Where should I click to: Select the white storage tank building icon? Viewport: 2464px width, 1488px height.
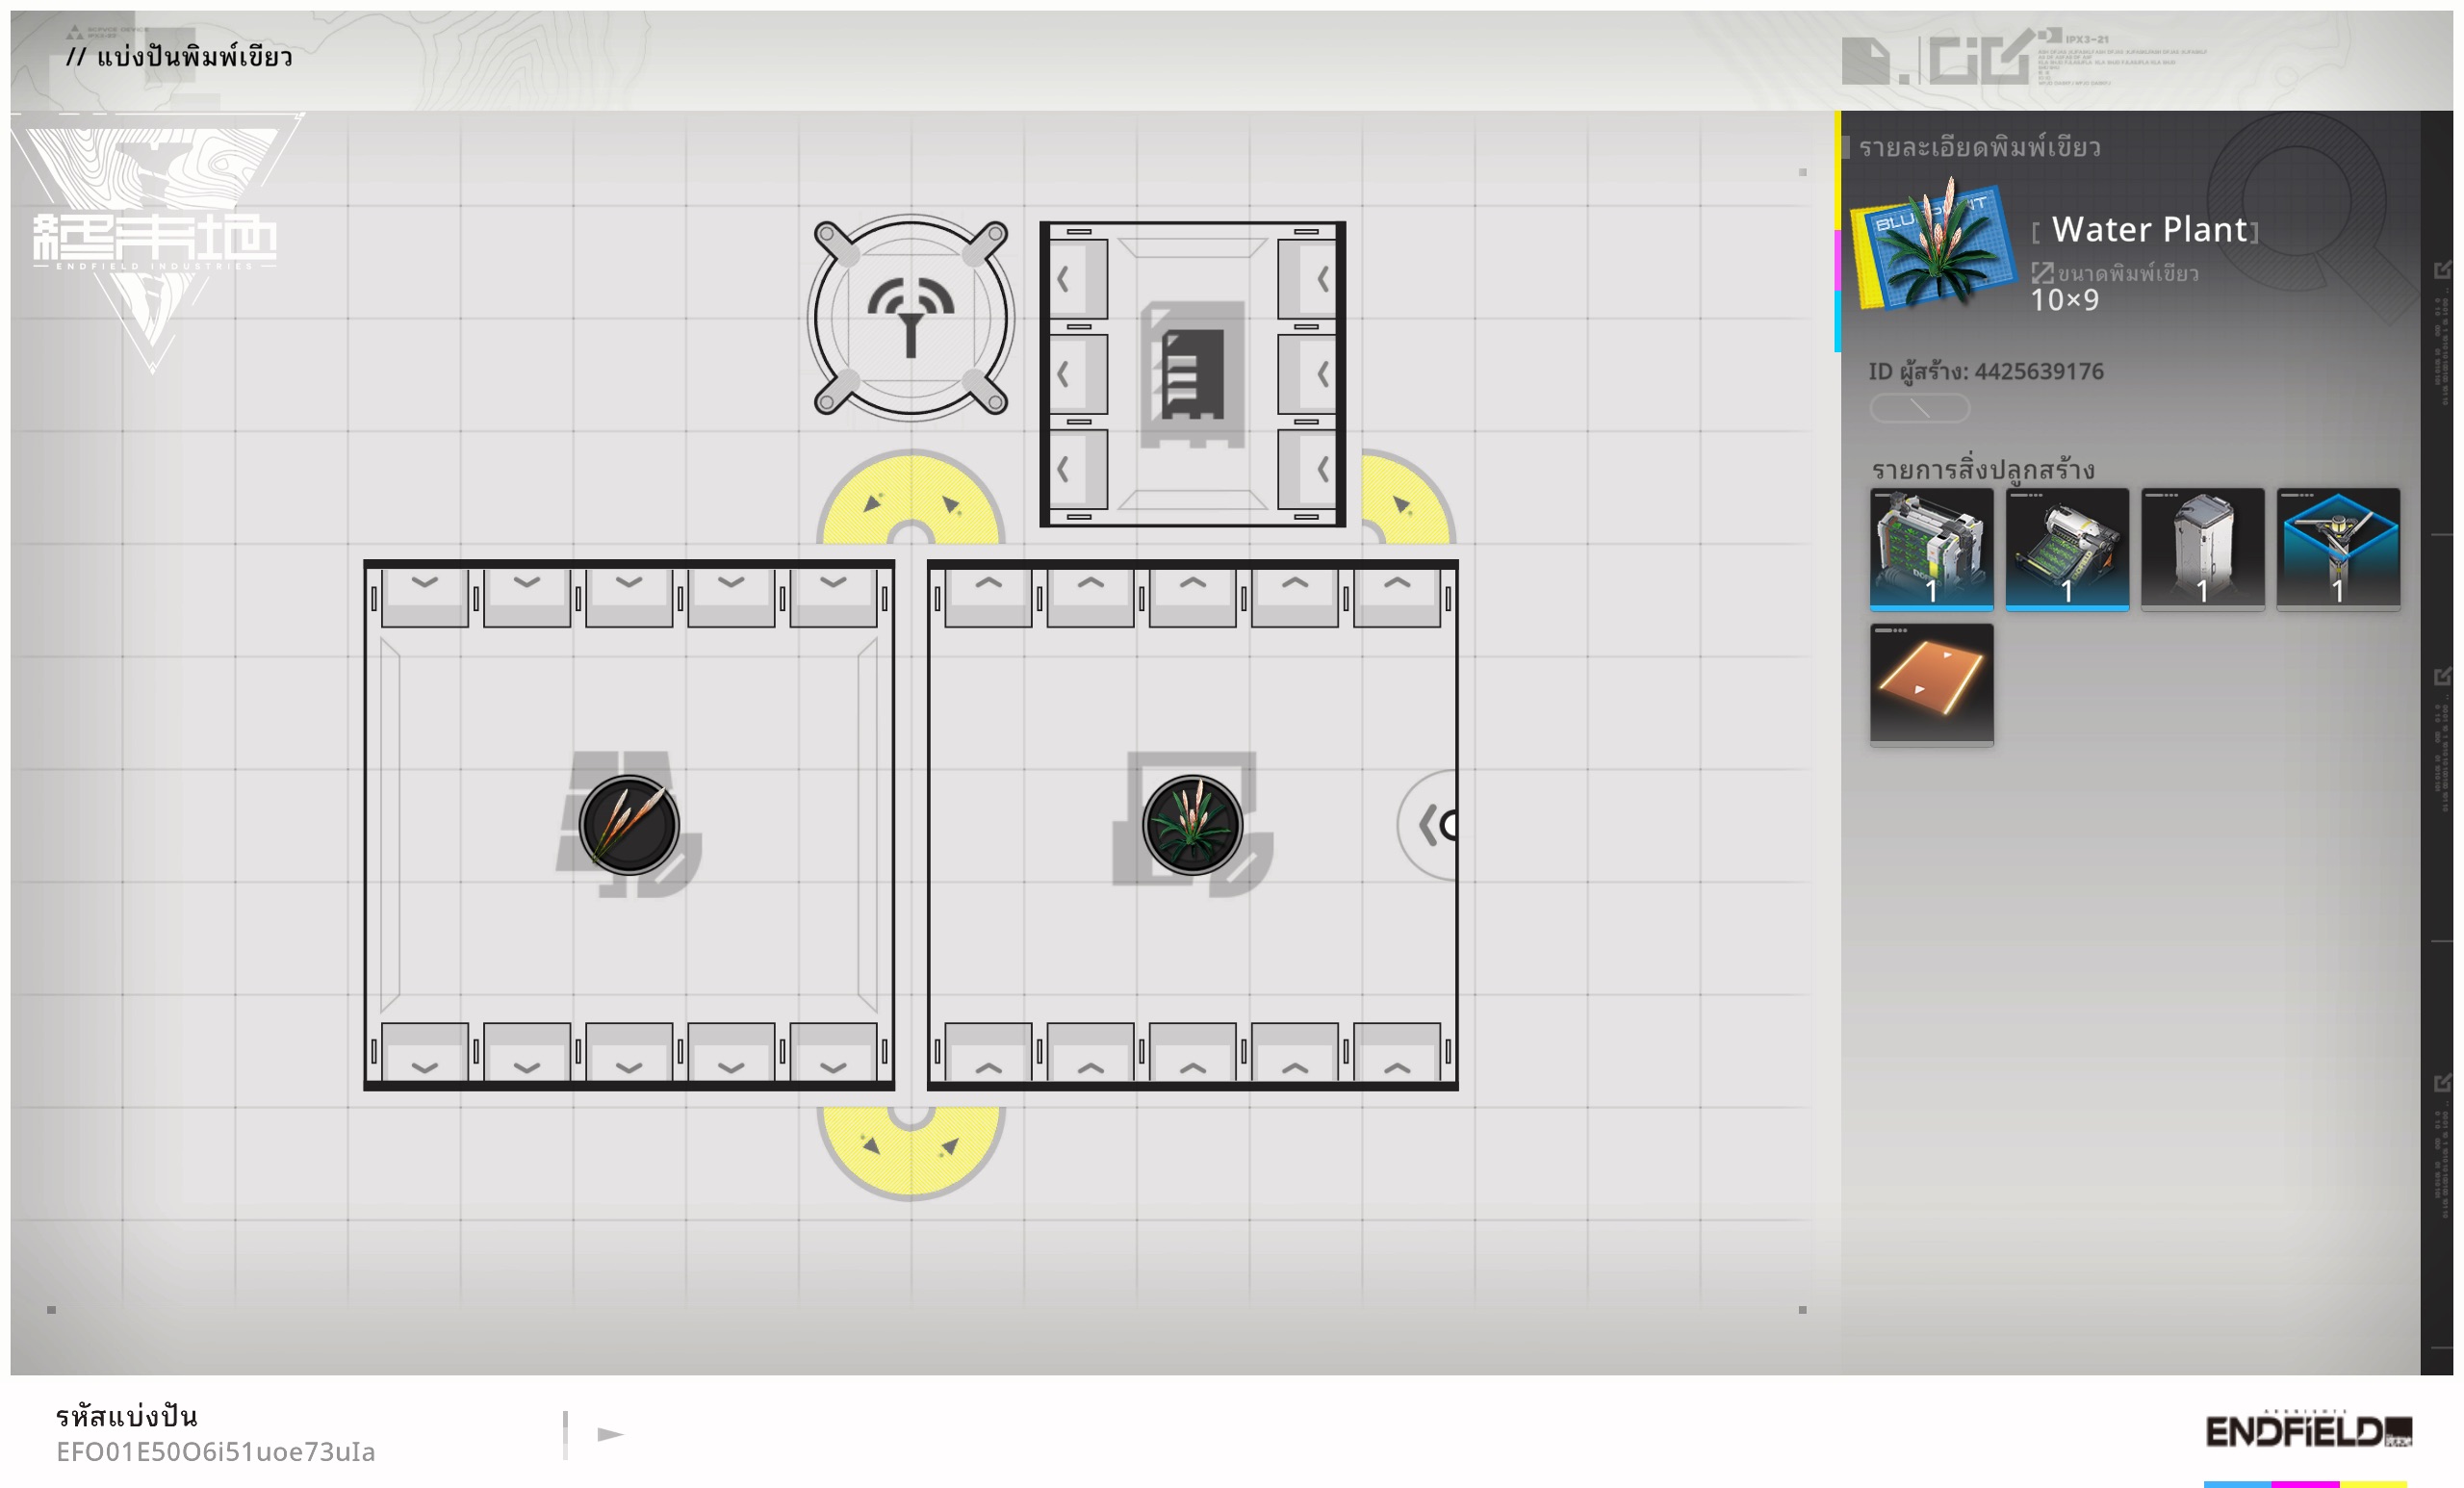pyautogui.click(x=2202, y=548)
